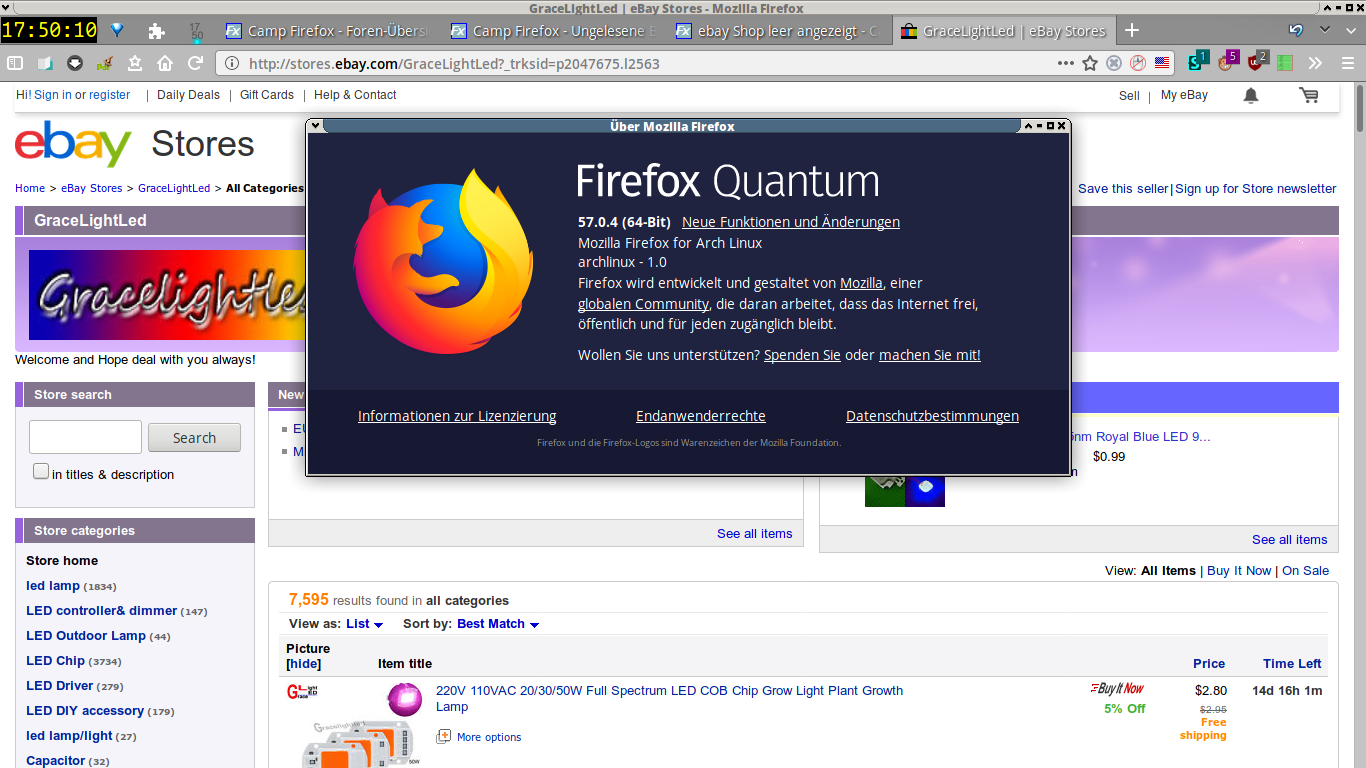Open 'Neue Funktionen und Änderungen' link
This screenshot has height=768, width=1366.
[791, 222]
